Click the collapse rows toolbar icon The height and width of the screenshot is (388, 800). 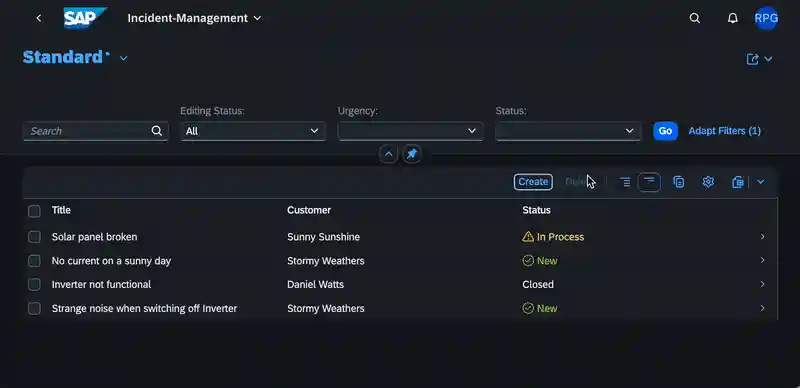[649, 182]
